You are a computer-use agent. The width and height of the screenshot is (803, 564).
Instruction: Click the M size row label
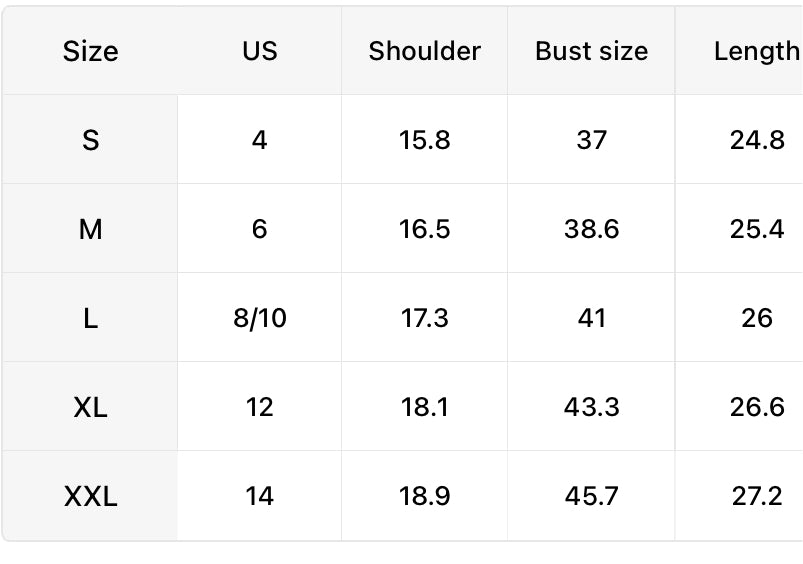(90, 229)
